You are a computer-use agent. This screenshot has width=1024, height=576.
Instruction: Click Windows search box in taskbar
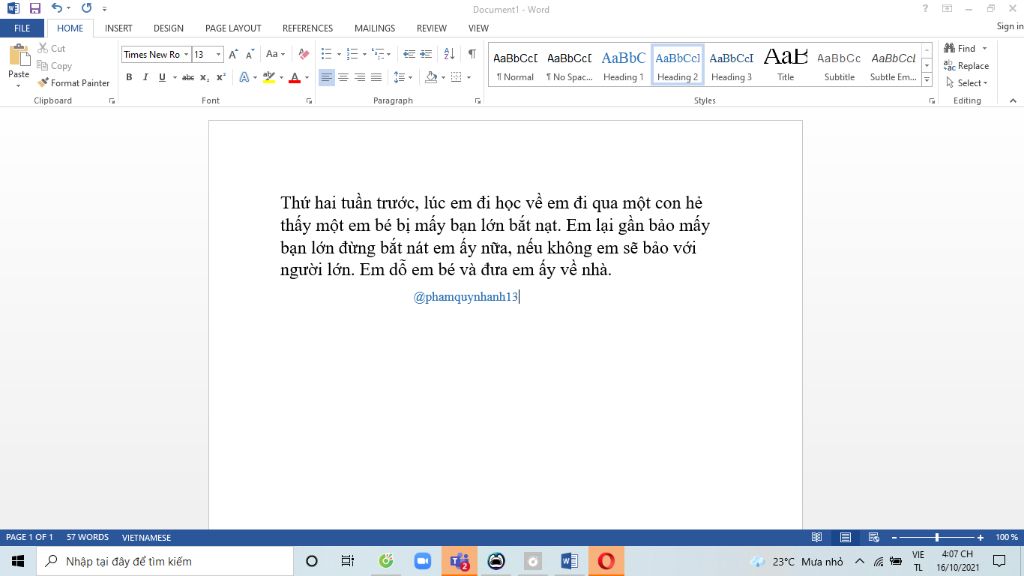pos(165,561)
